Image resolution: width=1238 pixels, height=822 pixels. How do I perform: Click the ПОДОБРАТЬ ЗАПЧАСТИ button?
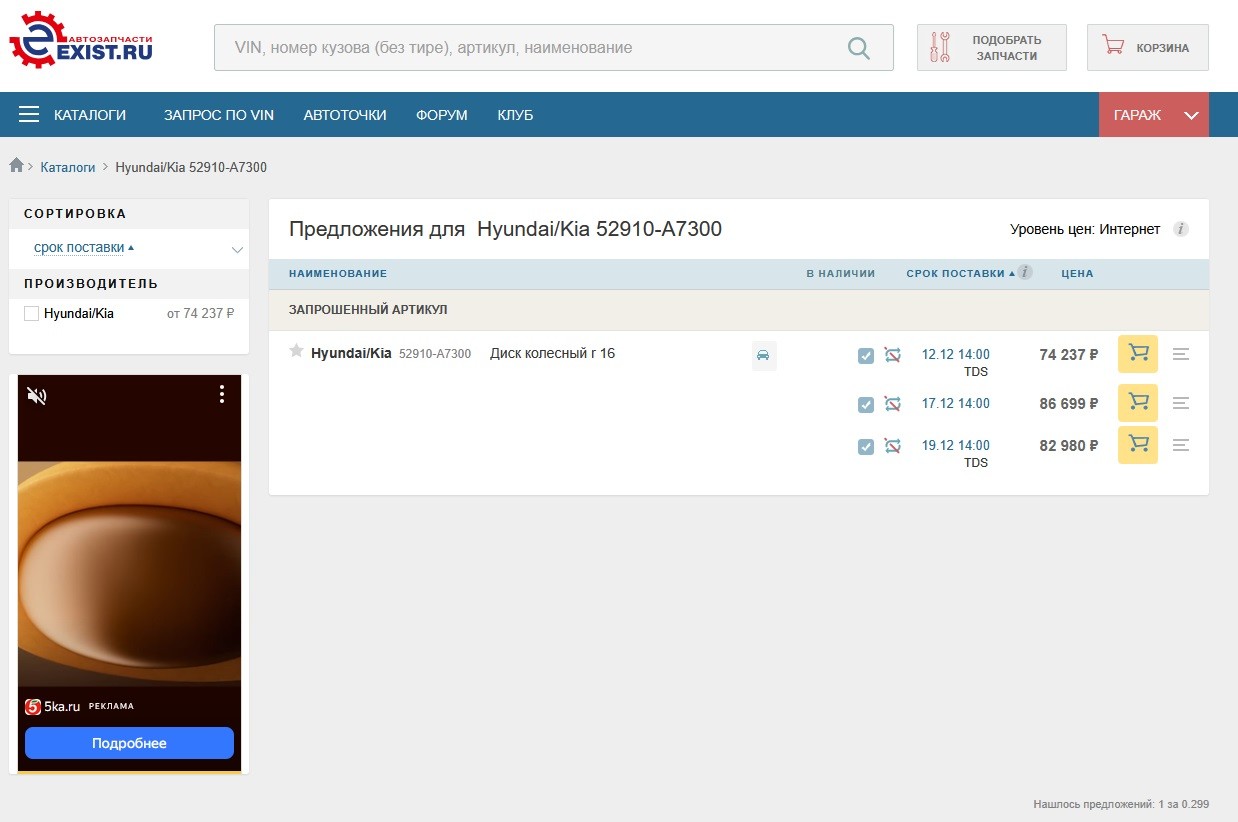click(x=992, y=48)
